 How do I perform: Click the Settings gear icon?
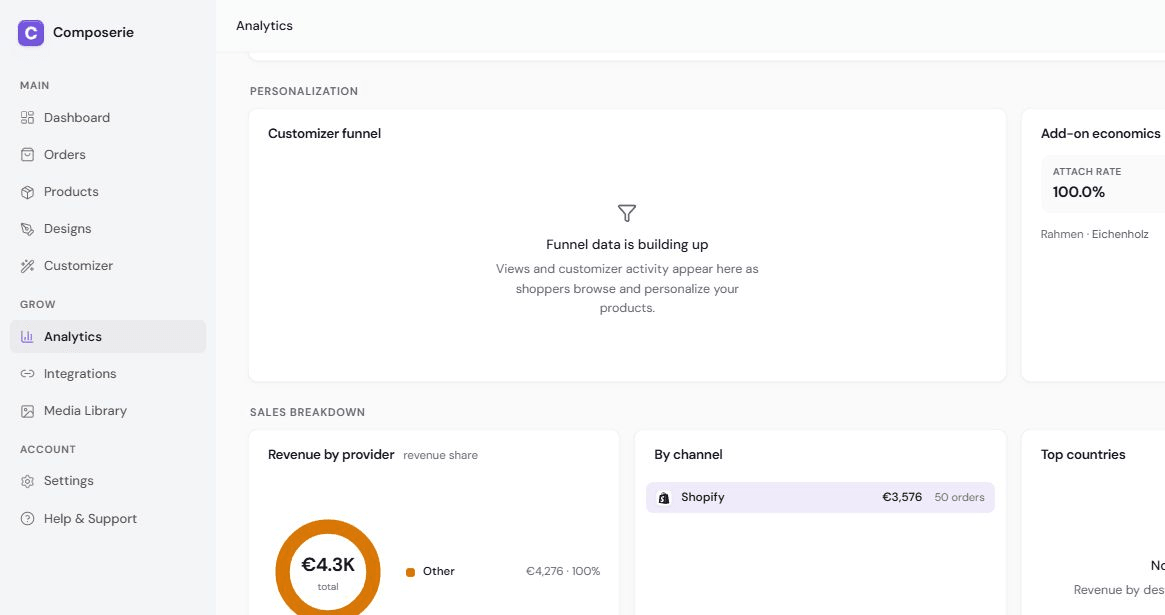(x=27, y=481)
